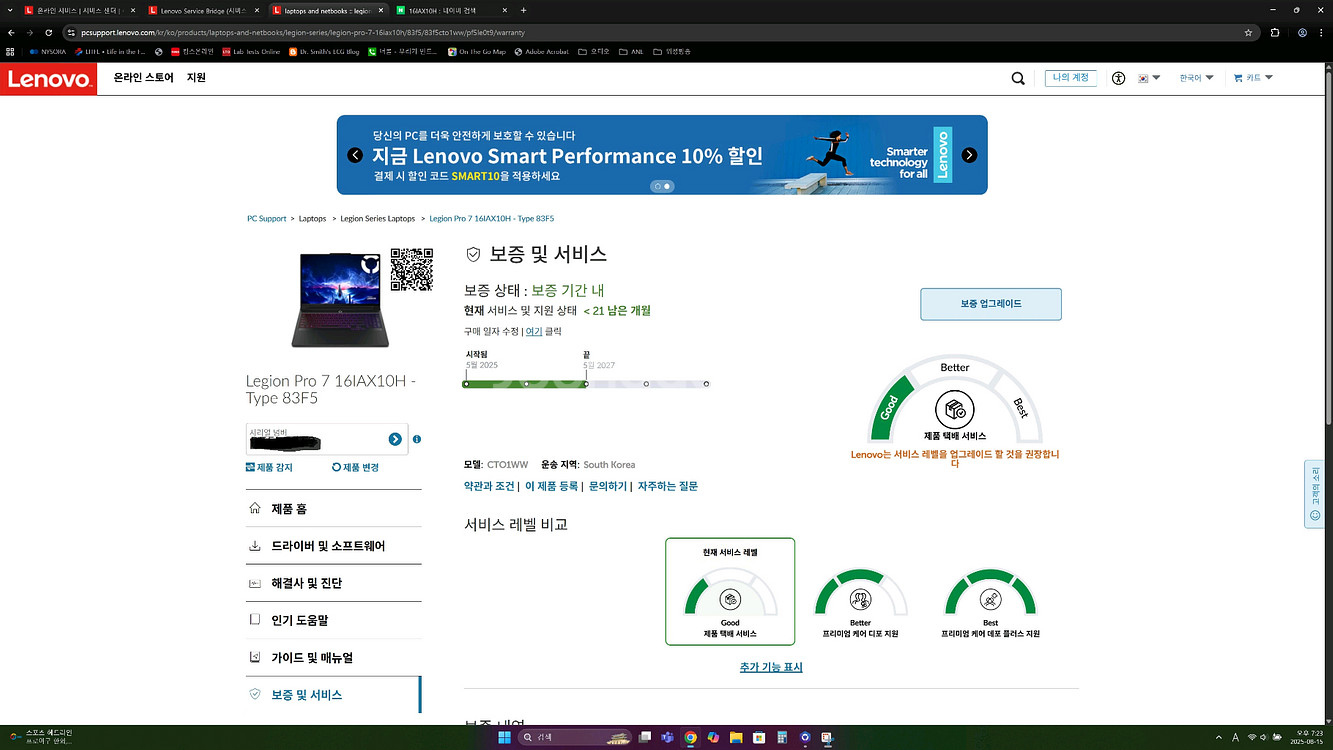Click 제품 감지 detect product link
Viewport: 1333px width, 750px height.
point(270,467)
